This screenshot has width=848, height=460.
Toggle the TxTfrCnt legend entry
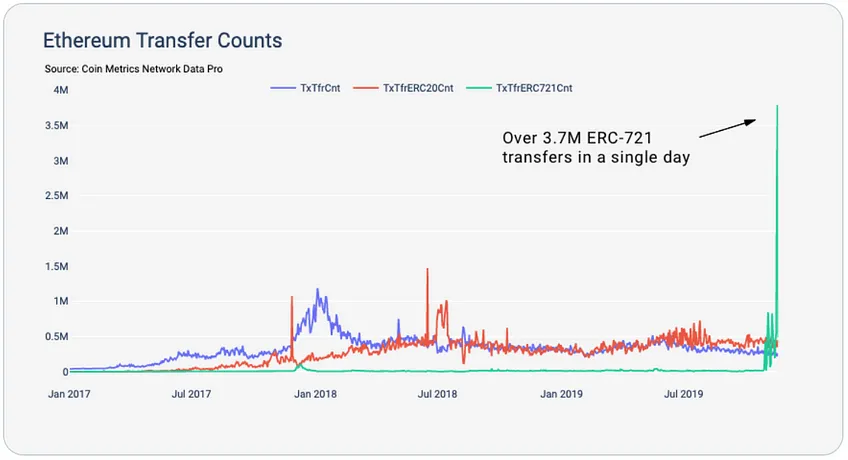[306, 88]
